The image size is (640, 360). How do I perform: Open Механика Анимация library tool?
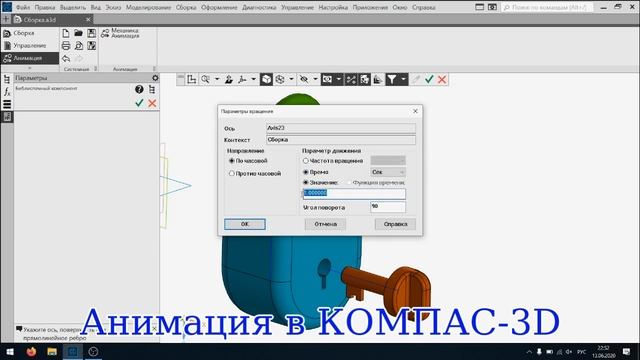click(120, 33)
